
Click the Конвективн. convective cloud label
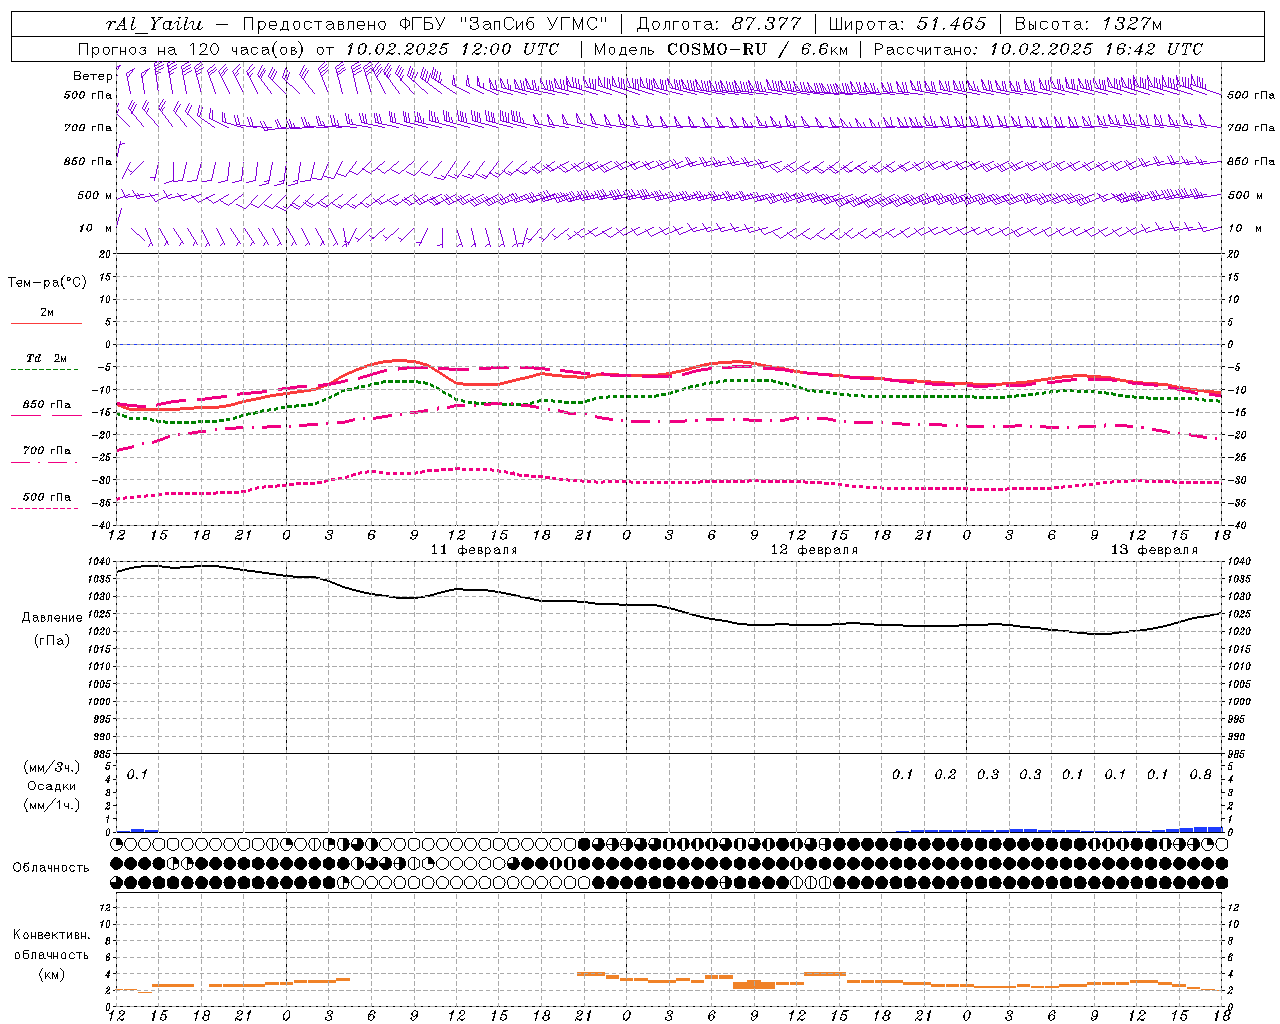(51, 935)
